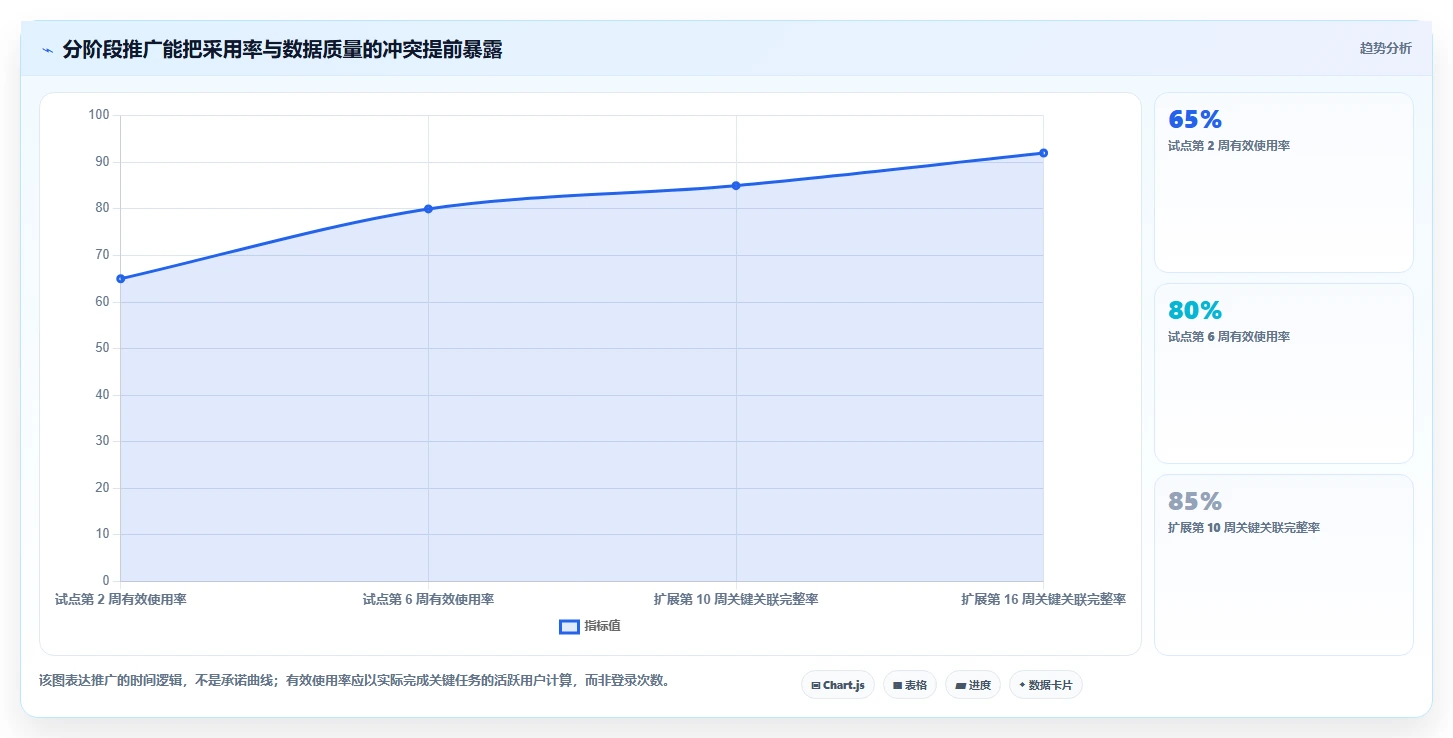Click data point for 扩展第 16 周关键关联完整率
Viewport: 1453px width, 738px height.
click(1043, 153)
